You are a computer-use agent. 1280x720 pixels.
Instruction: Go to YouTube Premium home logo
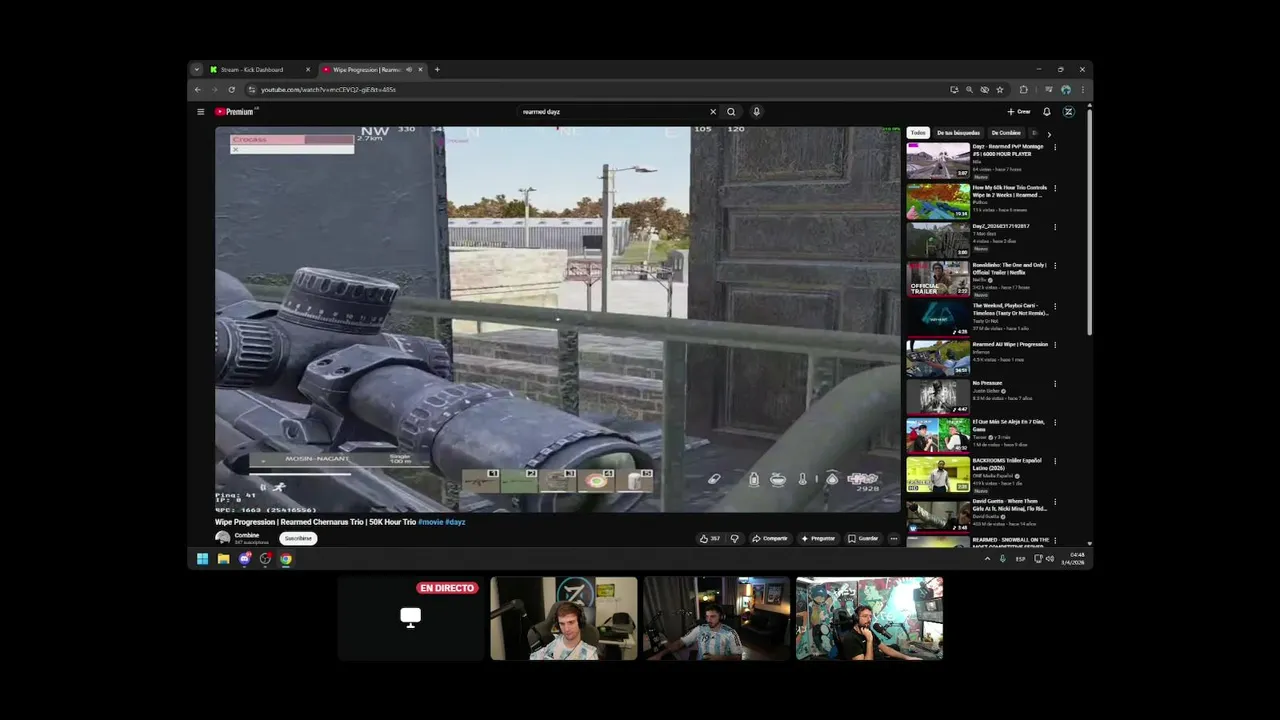235,112
